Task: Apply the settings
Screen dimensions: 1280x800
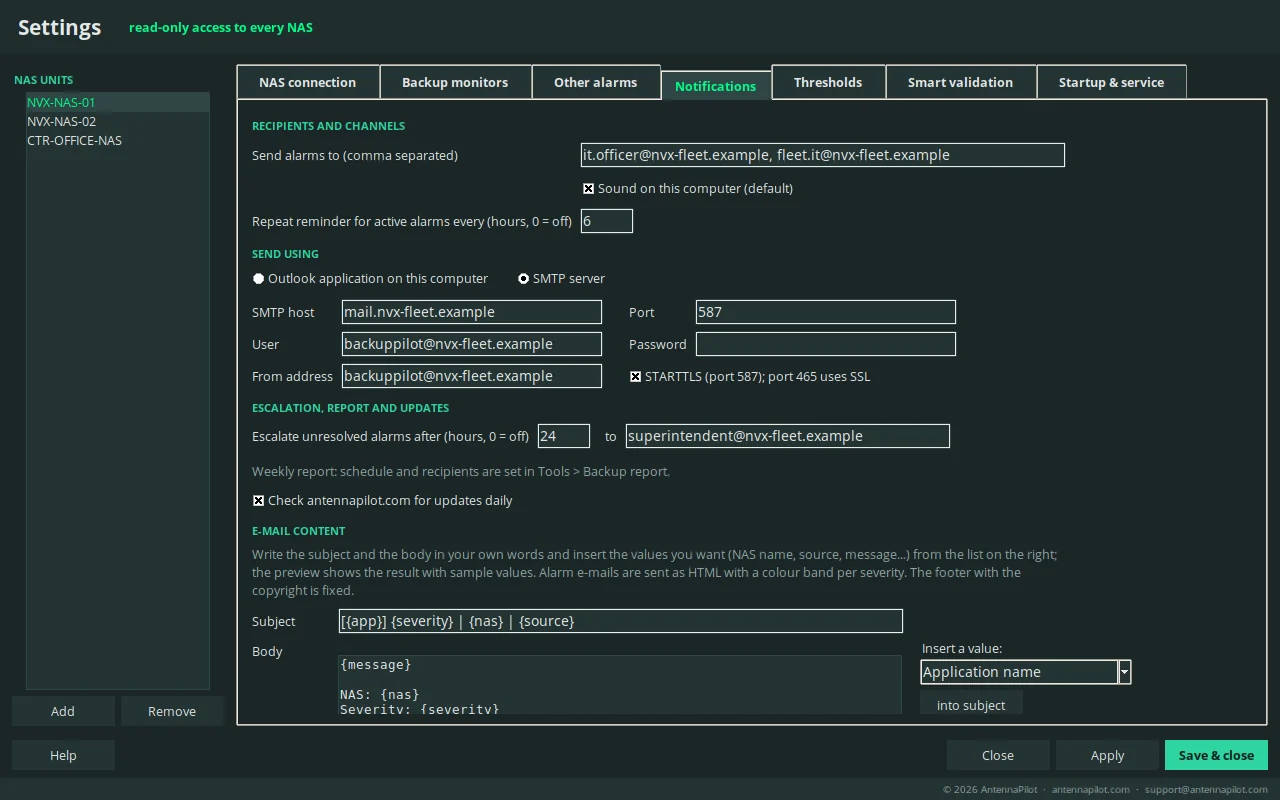Action: (x=1107, y=755)
